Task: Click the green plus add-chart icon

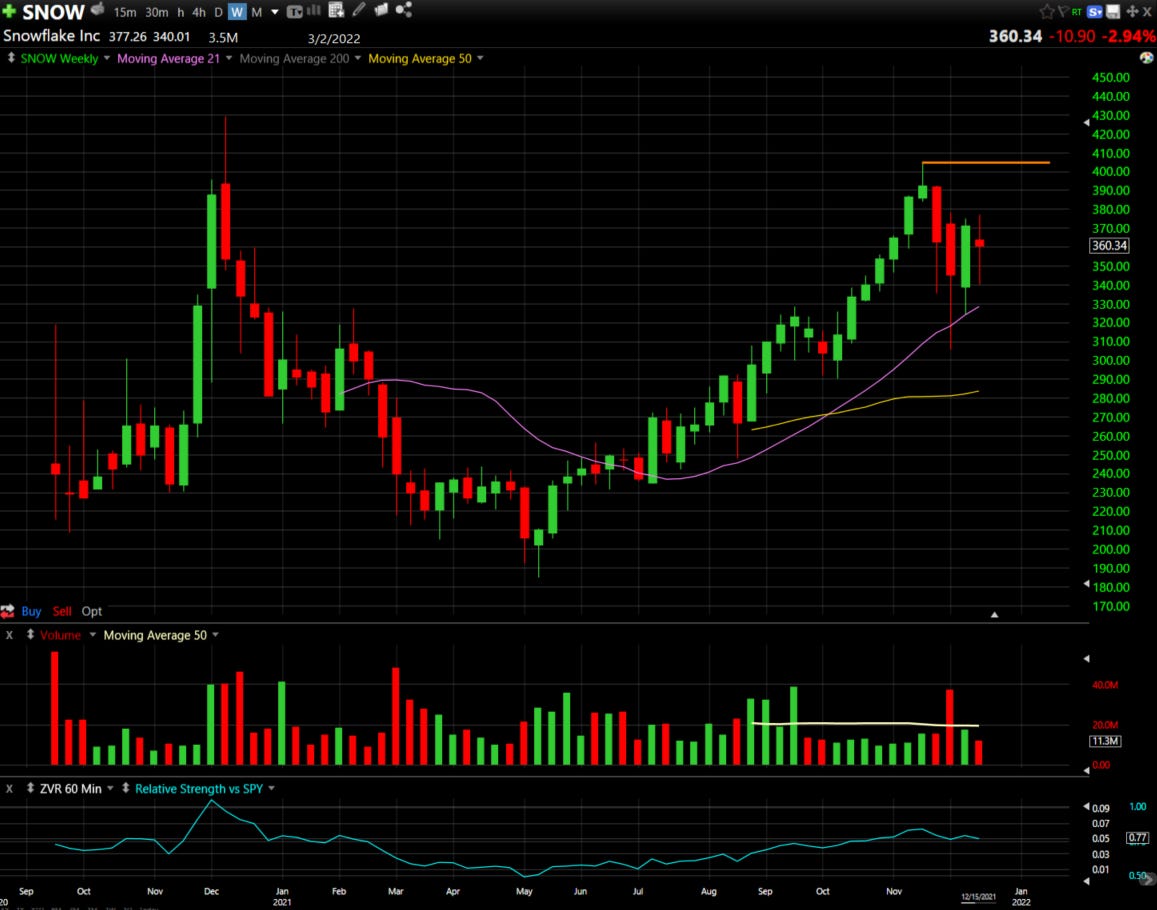Action: click(9, 12)
